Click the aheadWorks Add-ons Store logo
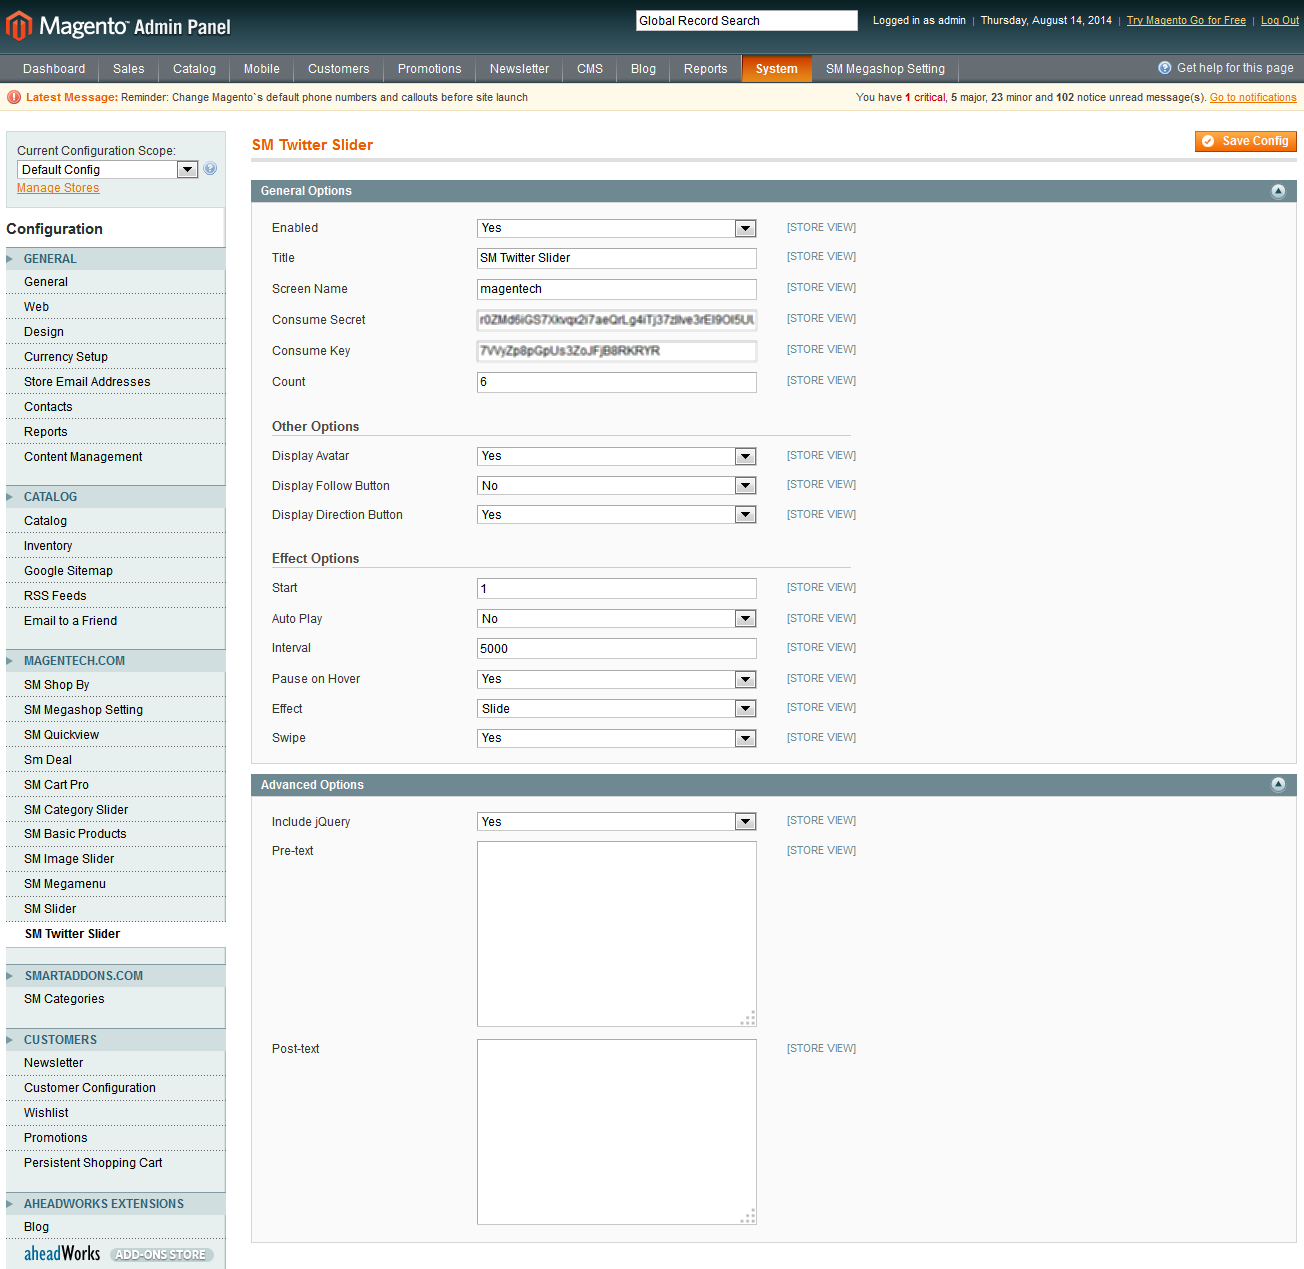Viewport: 1304px width, 1269px height. [117, 1253]
